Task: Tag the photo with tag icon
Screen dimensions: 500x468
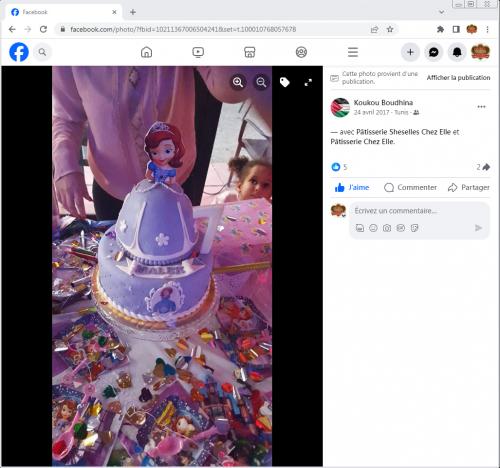Action: pos(285,82)
